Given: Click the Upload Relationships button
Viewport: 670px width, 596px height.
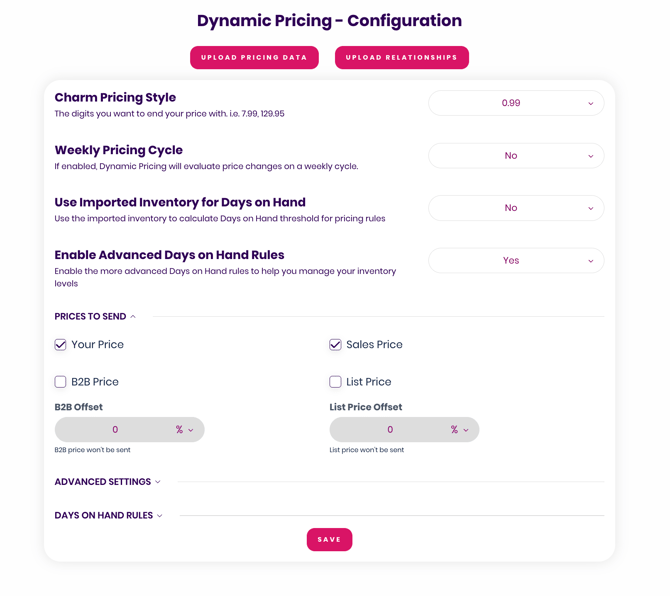Looking at the screenshot, I should click(401, 58).
